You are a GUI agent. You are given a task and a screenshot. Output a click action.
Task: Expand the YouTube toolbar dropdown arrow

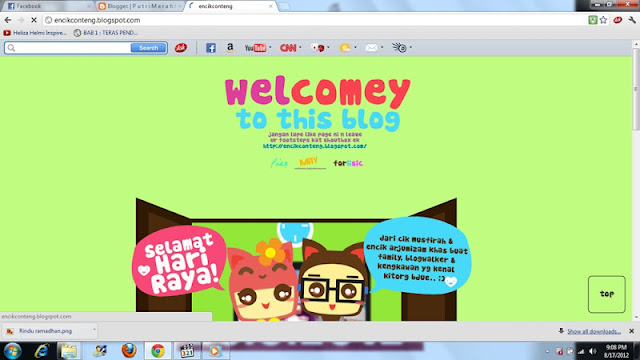point(270,47)
